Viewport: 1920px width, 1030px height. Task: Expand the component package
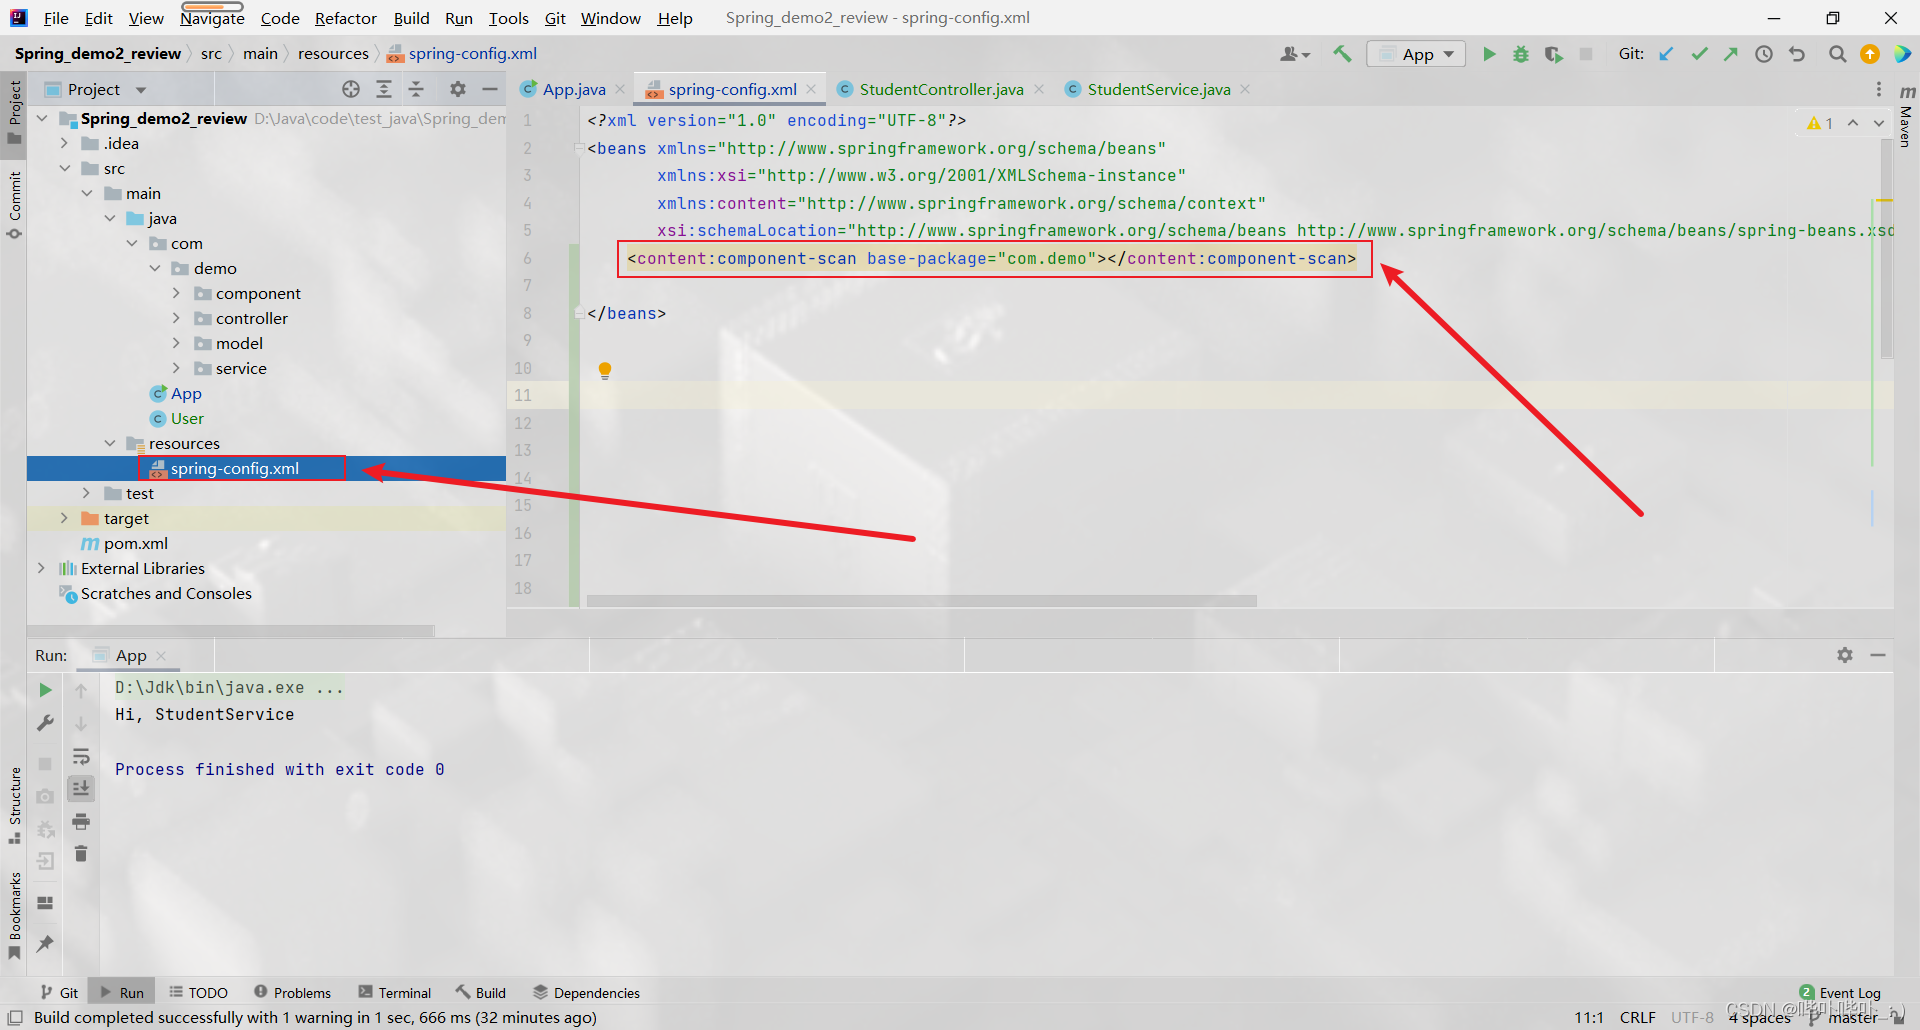click(x=176, y=293)
